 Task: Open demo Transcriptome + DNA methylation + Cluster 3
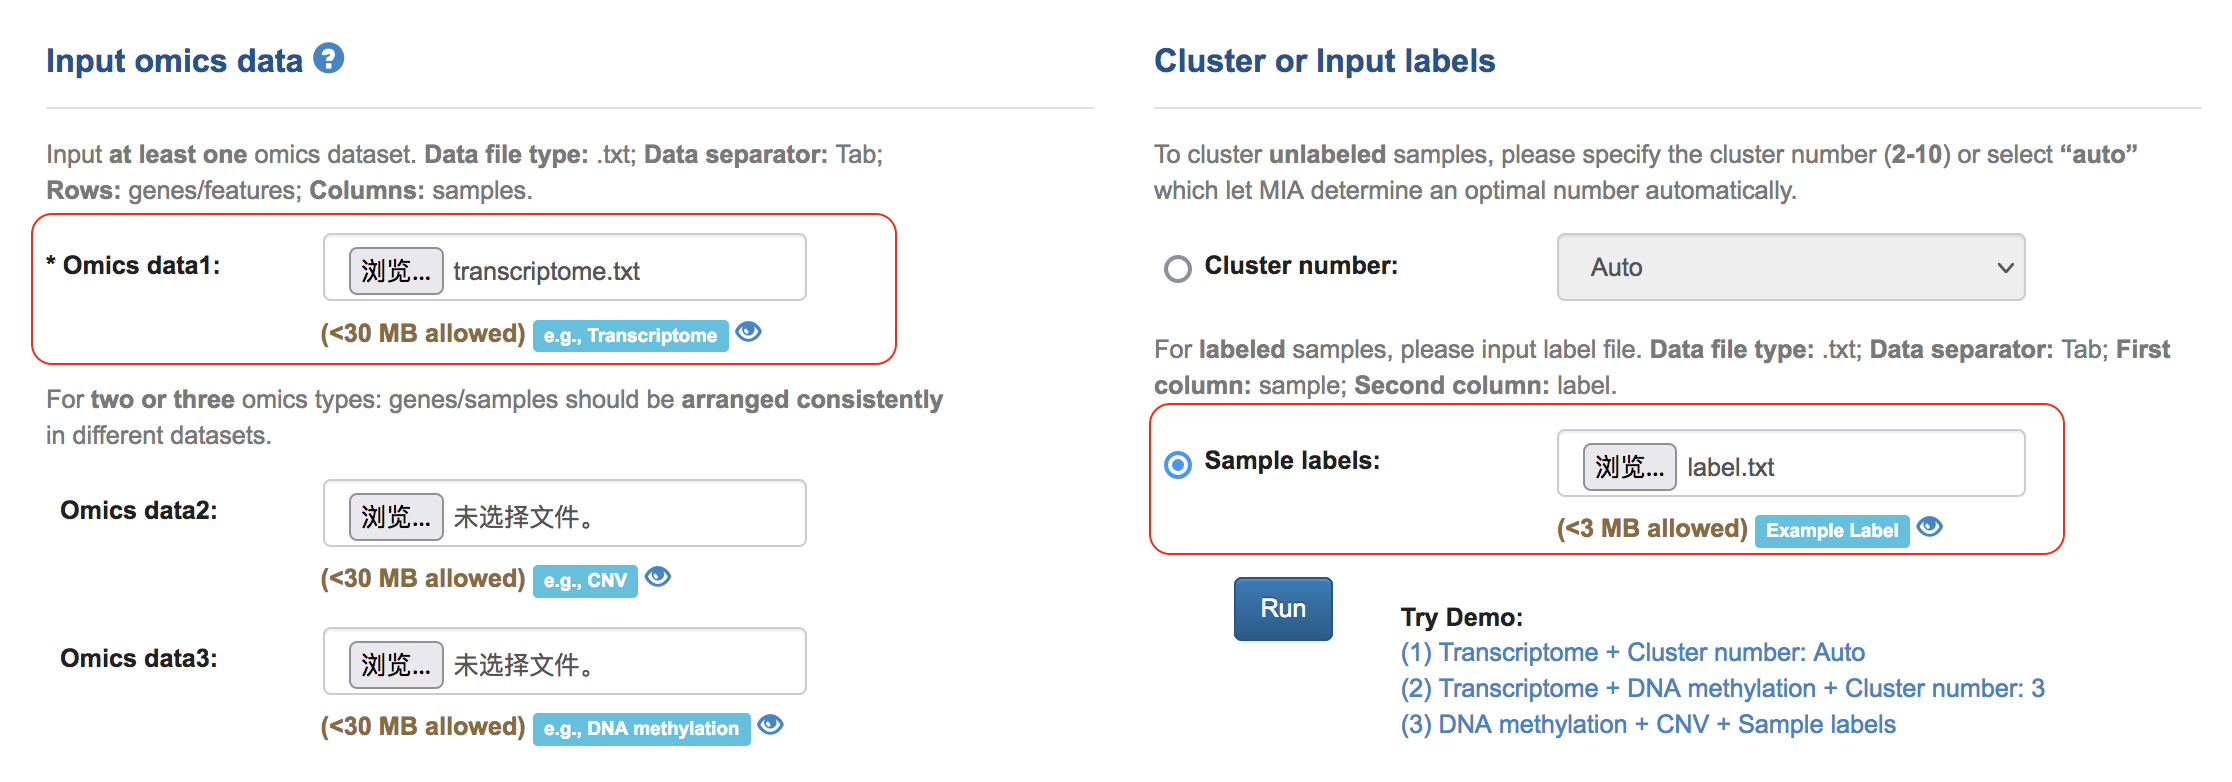[x=1722, y=688]
